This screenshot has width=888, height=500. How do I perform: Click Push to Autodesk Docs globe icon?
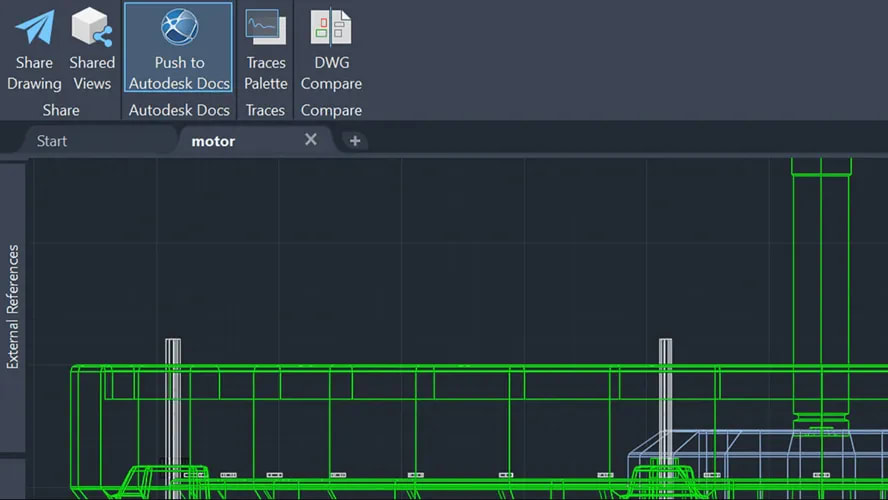click(179, 29)
